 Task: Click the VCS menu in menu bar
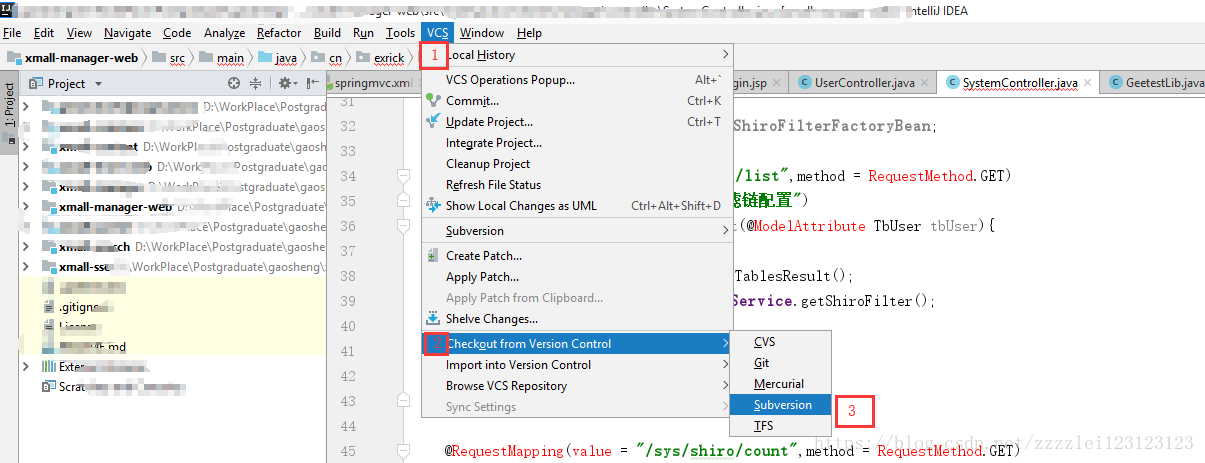pyautogui.click(x=437, y=33)
